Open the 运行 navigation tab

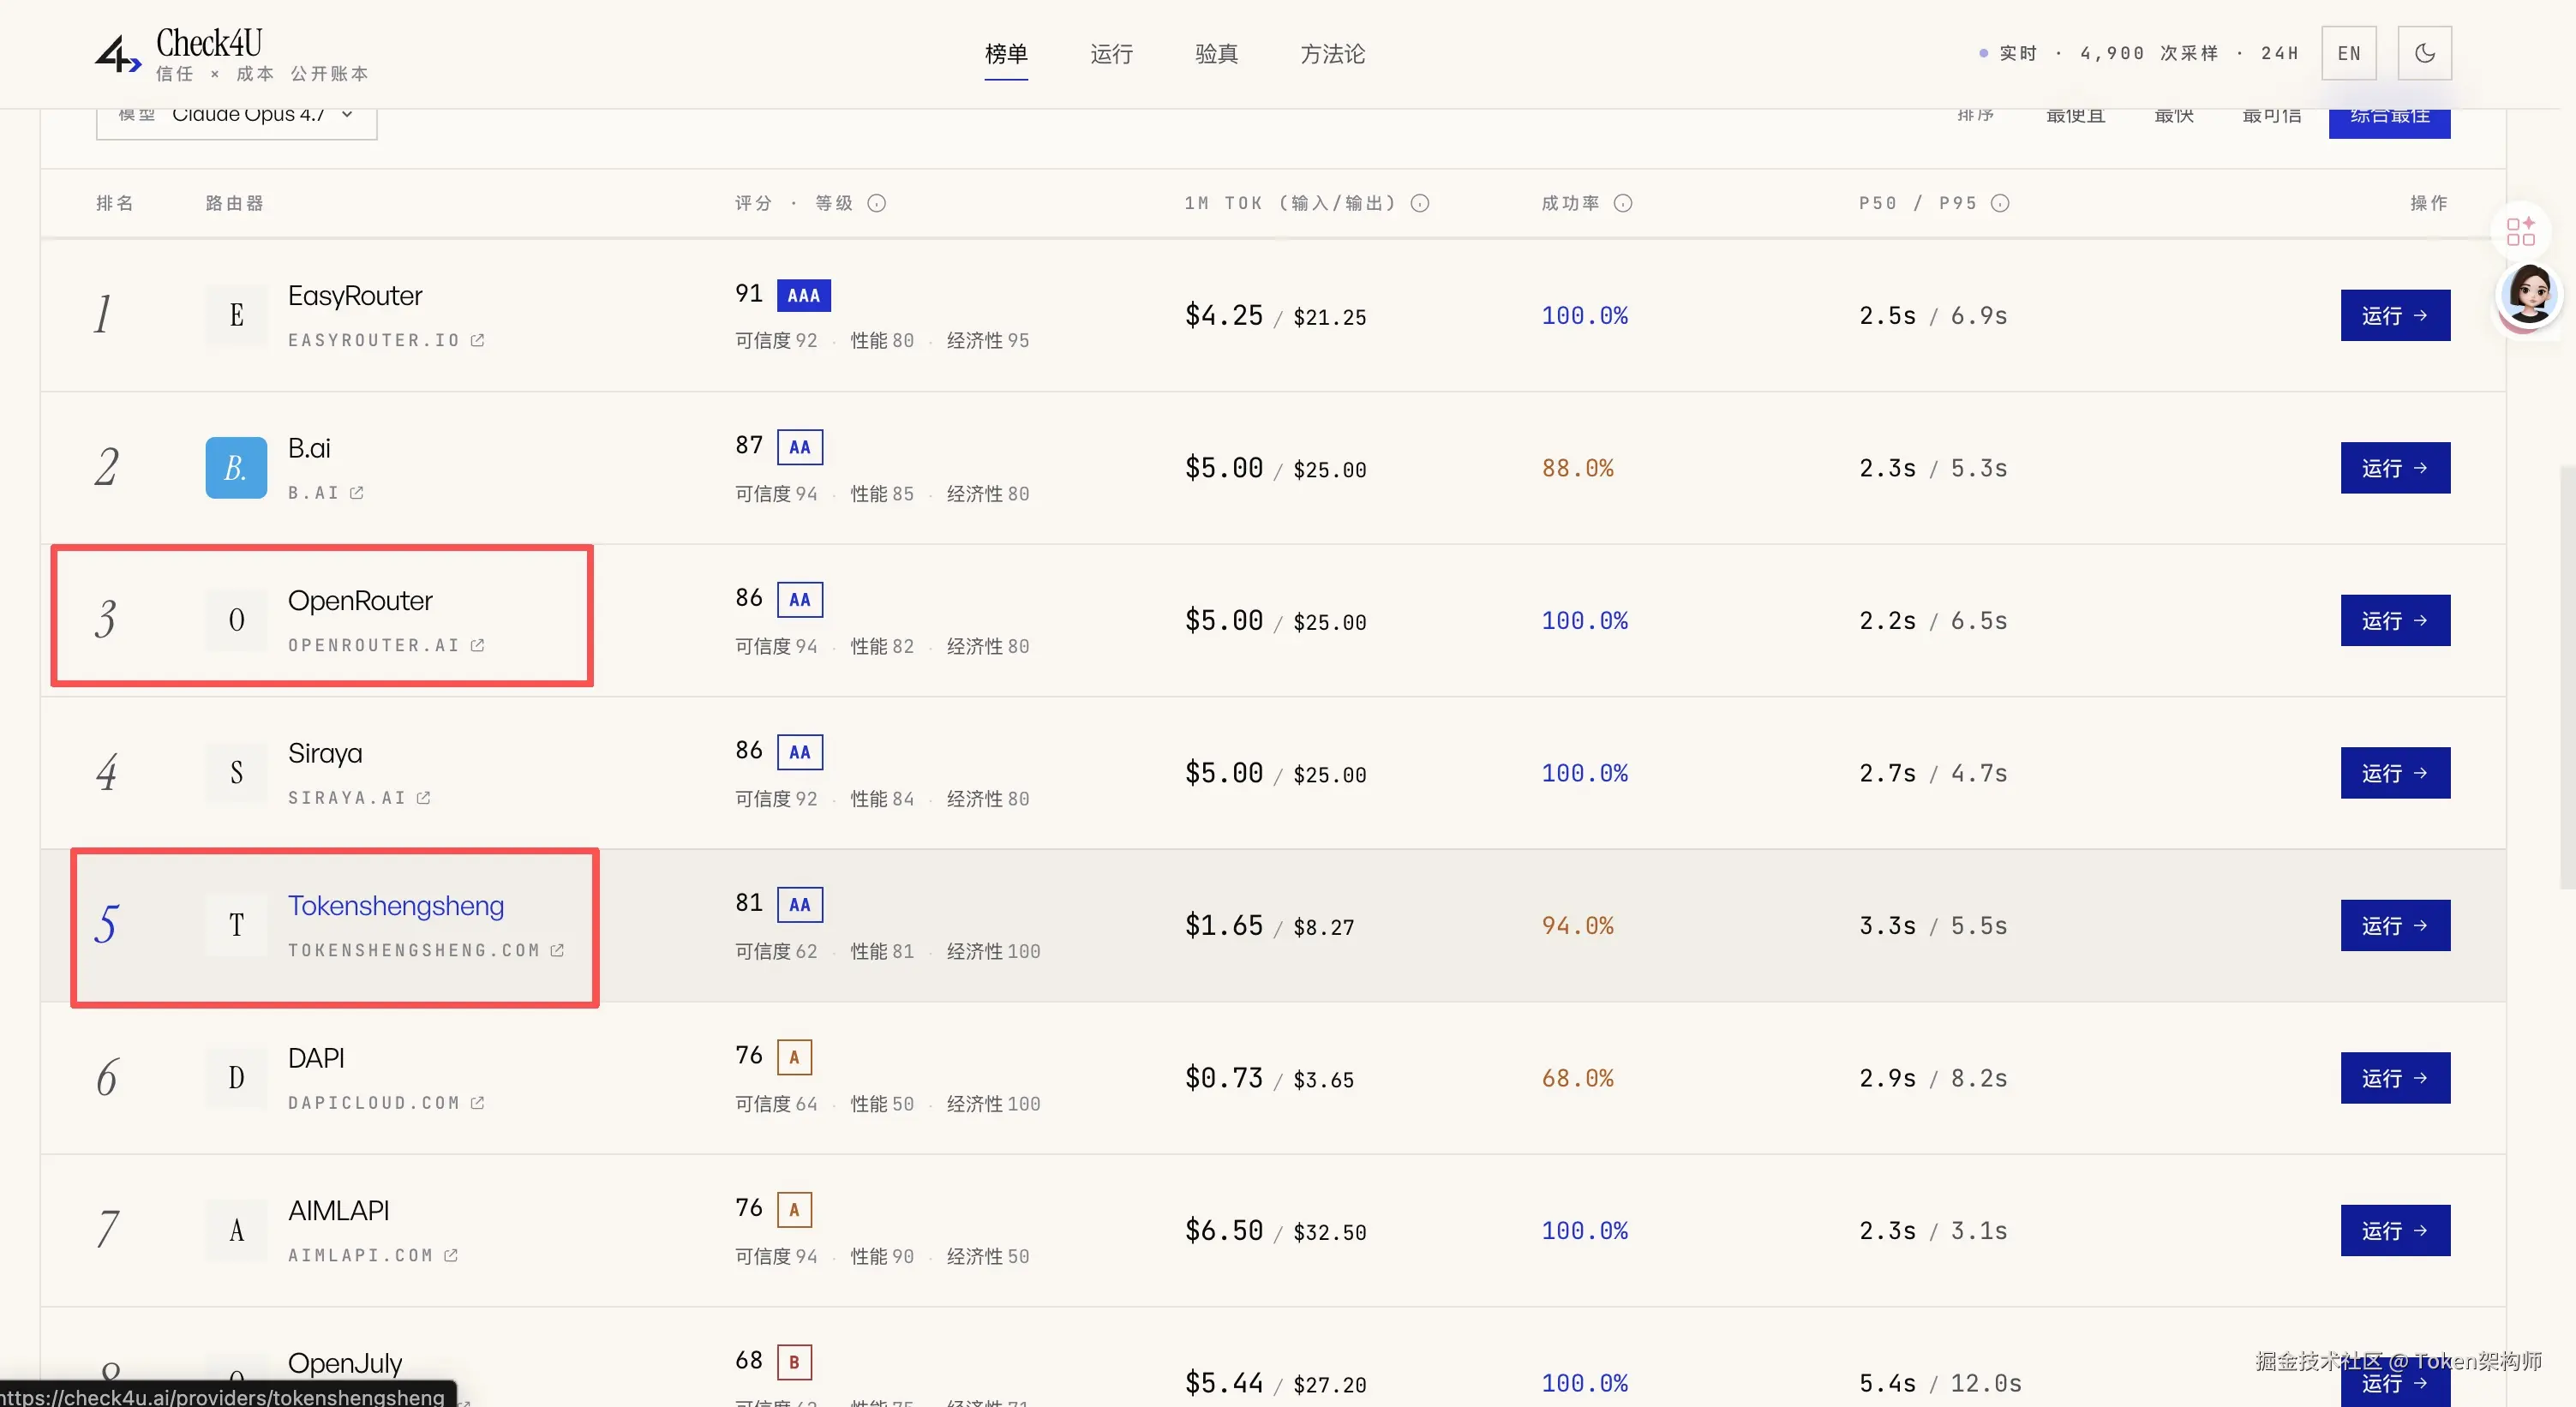(x=1111, y=54)
